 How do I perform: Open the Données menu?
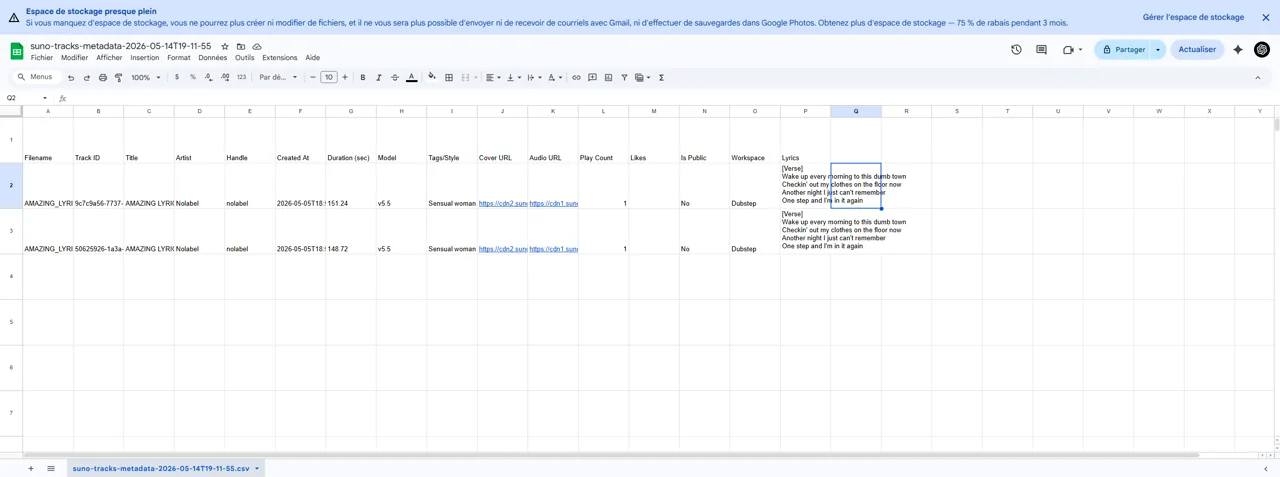click(212, 58)
